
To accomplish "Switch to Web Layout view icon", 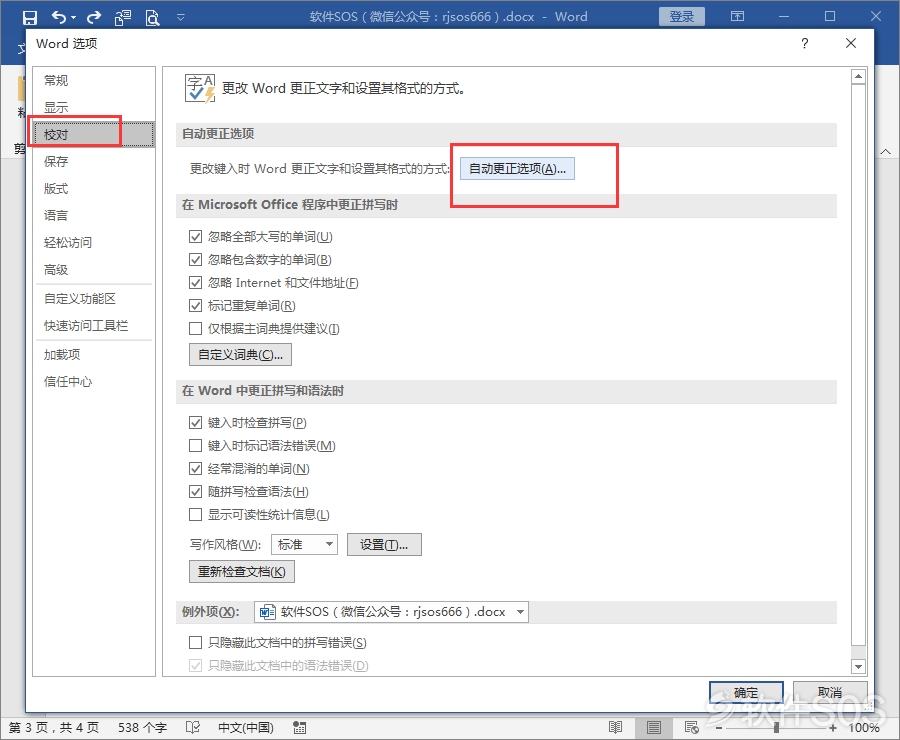I will click(692, 727).
